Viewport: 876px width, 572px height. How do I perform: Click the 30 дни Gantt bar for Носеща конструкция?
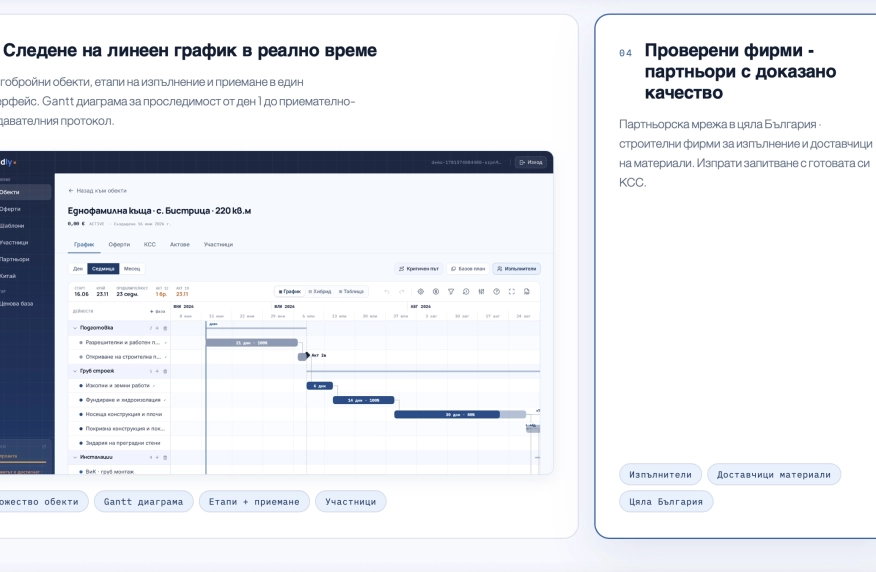[460, 414]
